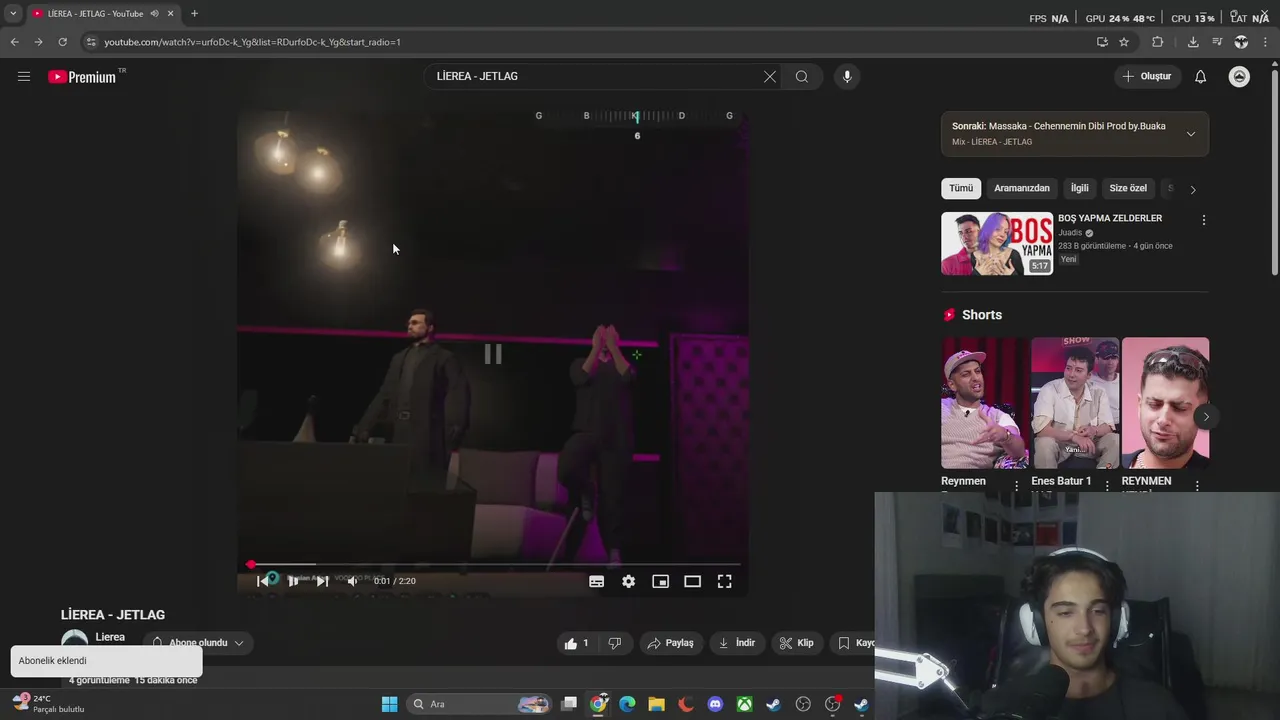
Task: Open the media controls in Chrome toolbar
Action: (1217, 42)
